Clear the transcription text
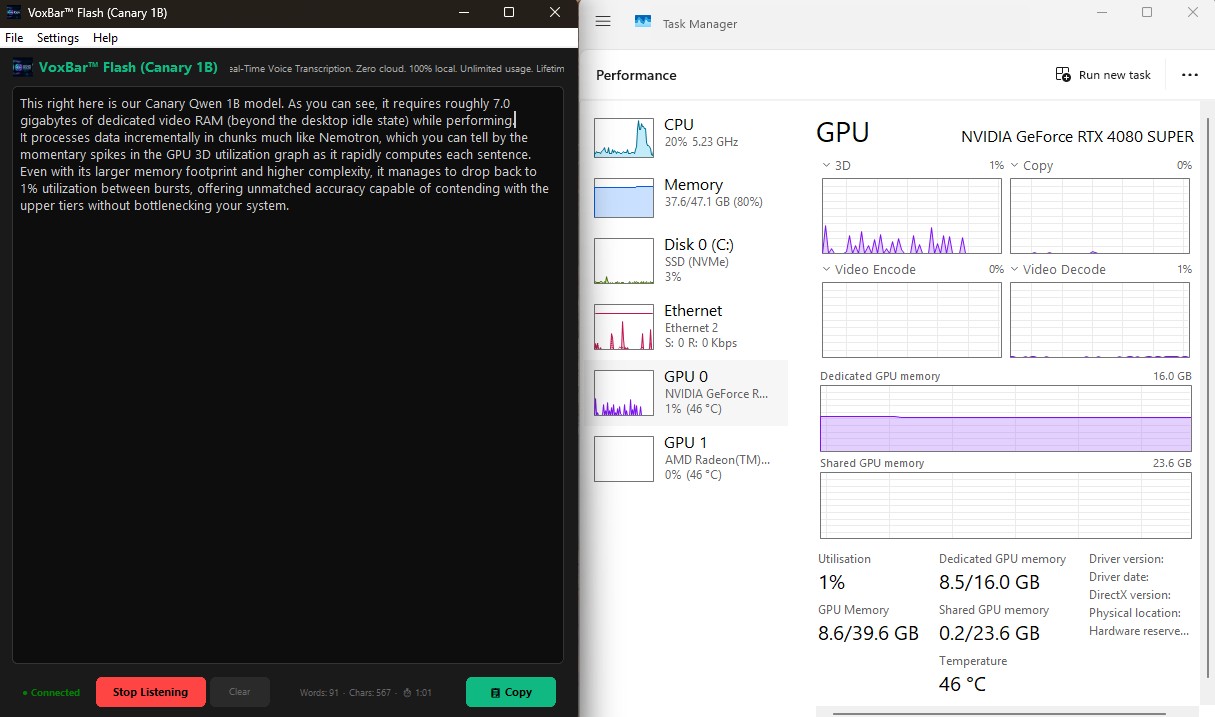1215x717 pixels. coord(240,691)
